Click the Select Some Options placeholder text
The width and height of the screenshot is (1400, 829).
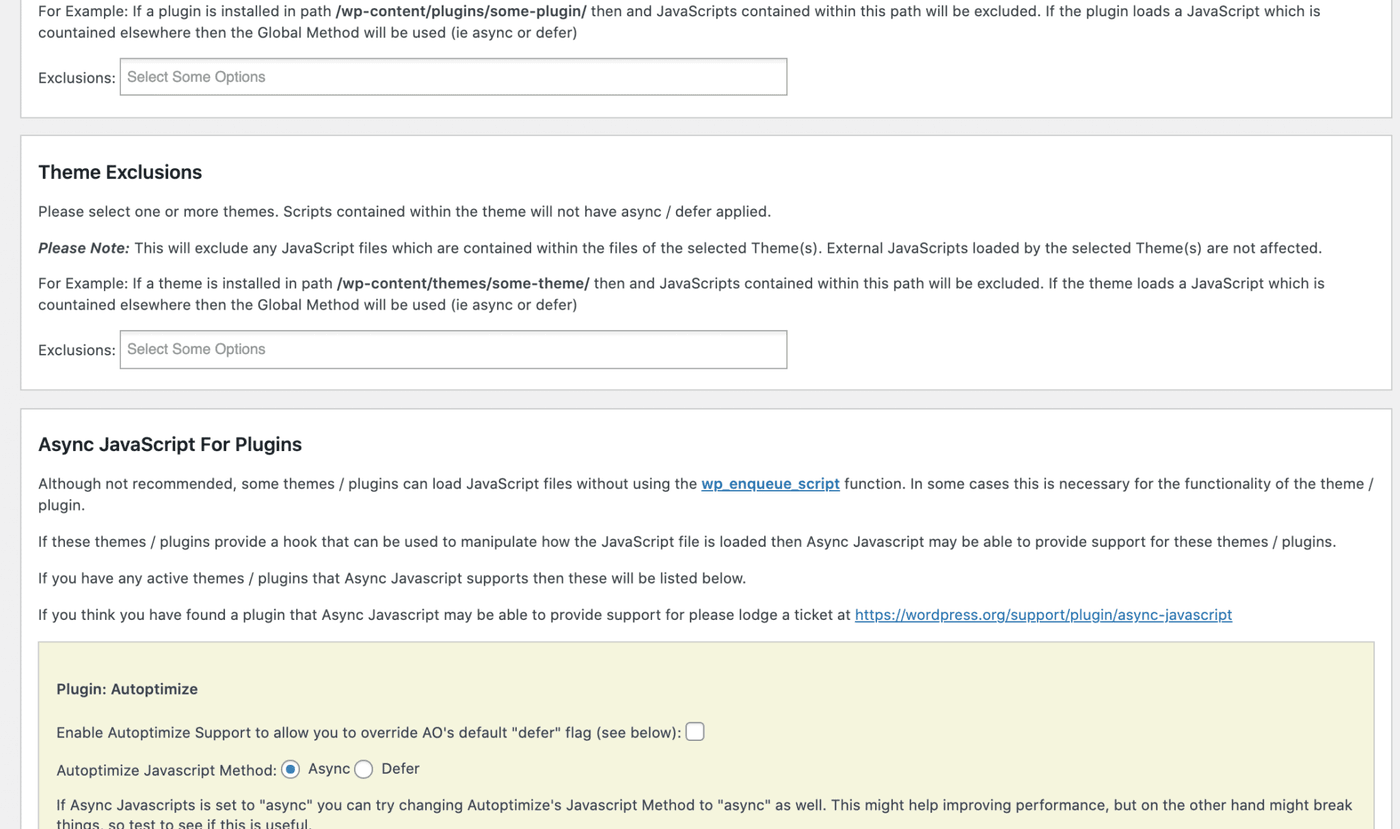(196, 76)
